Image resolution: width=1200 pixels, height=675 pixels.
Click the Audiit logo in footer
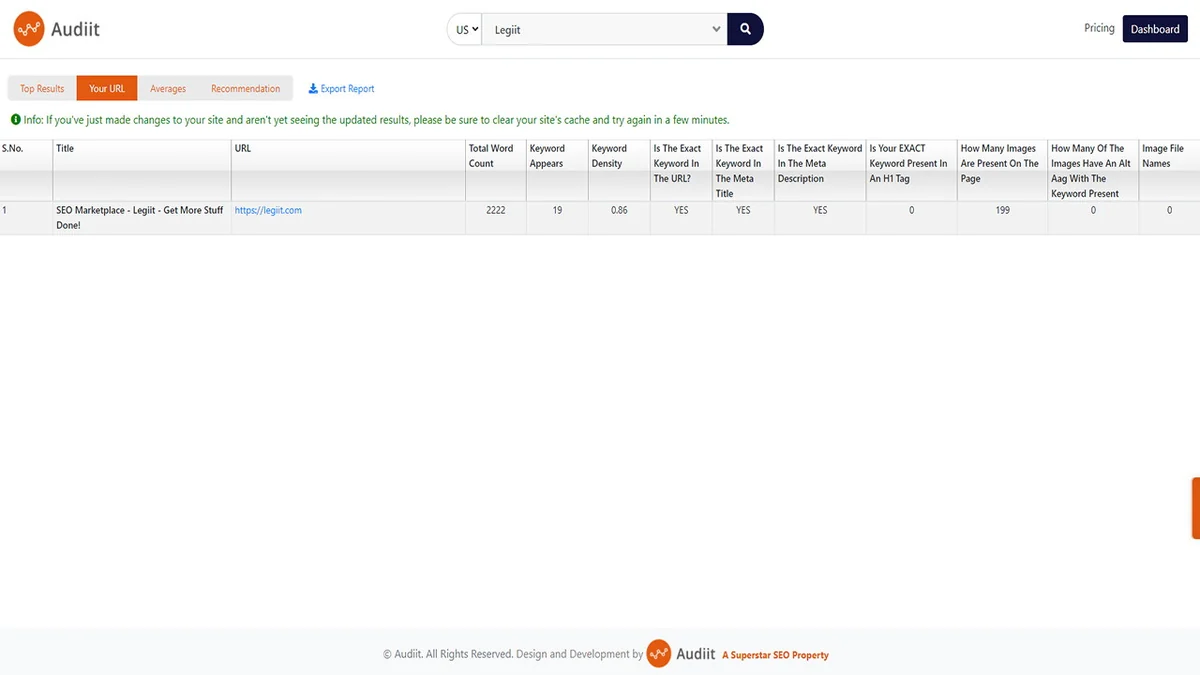tap(681, 654)
